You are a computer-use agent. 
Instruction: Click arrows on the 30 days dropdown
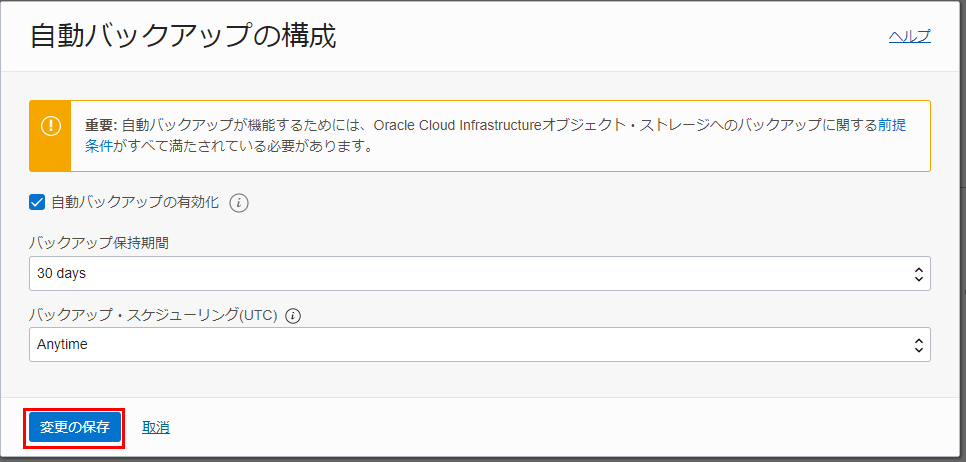(918, 273)
